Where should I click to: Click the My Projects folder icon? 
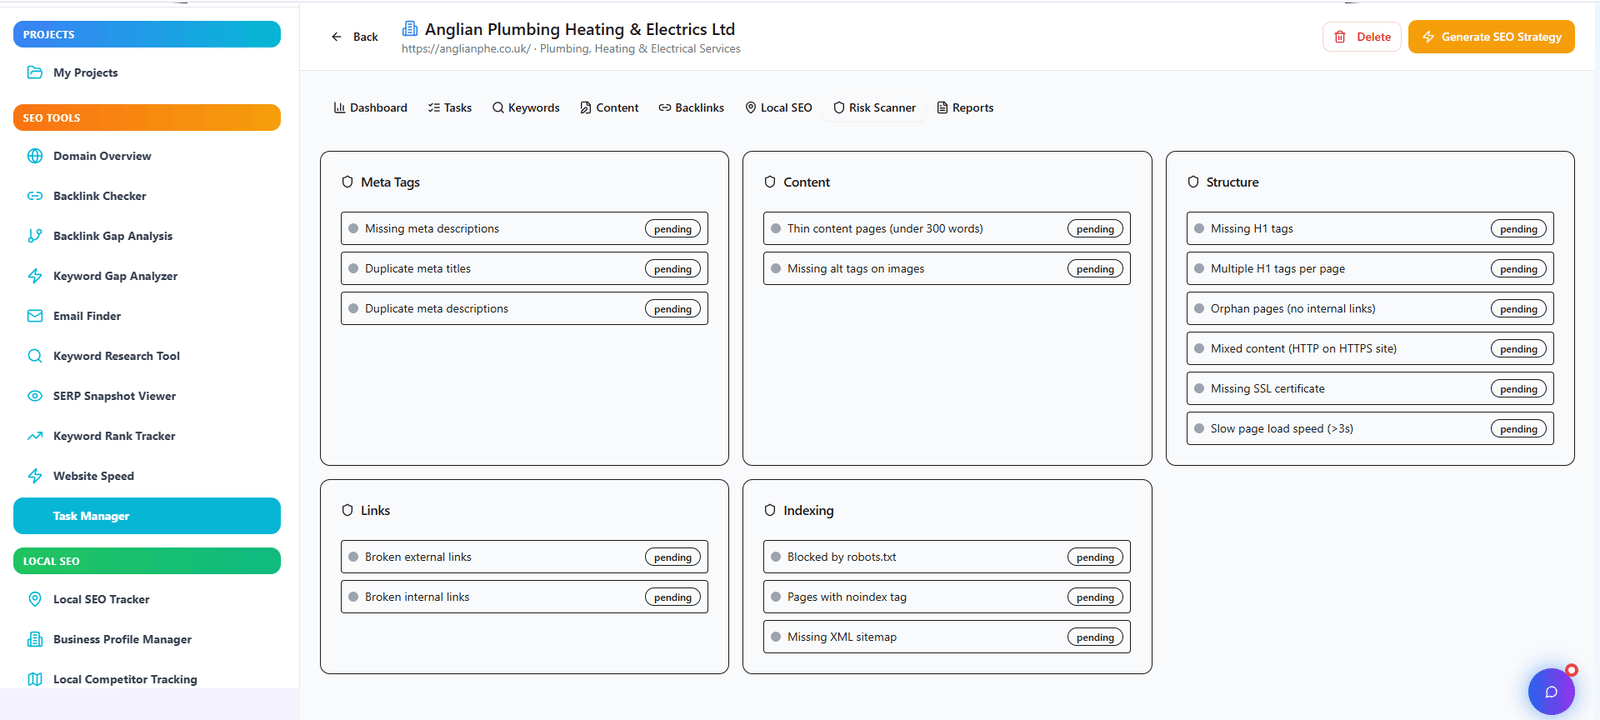tap(35, 73)
